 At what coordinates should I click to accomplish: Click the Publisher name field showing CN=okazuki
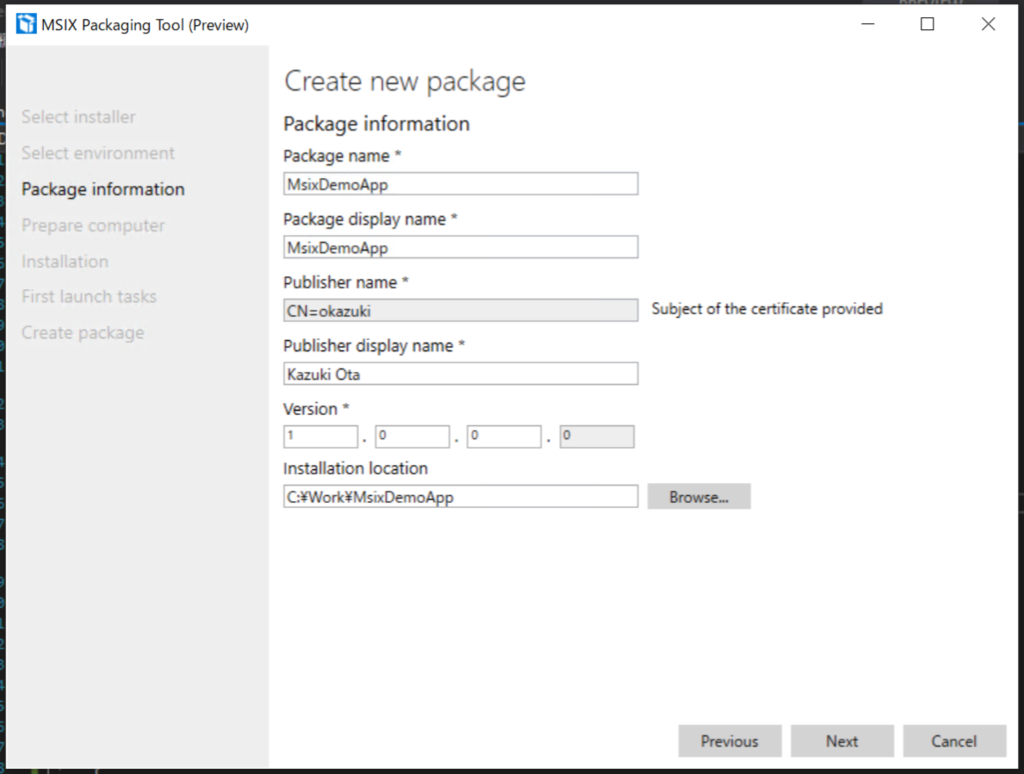(x=460, y=310)
